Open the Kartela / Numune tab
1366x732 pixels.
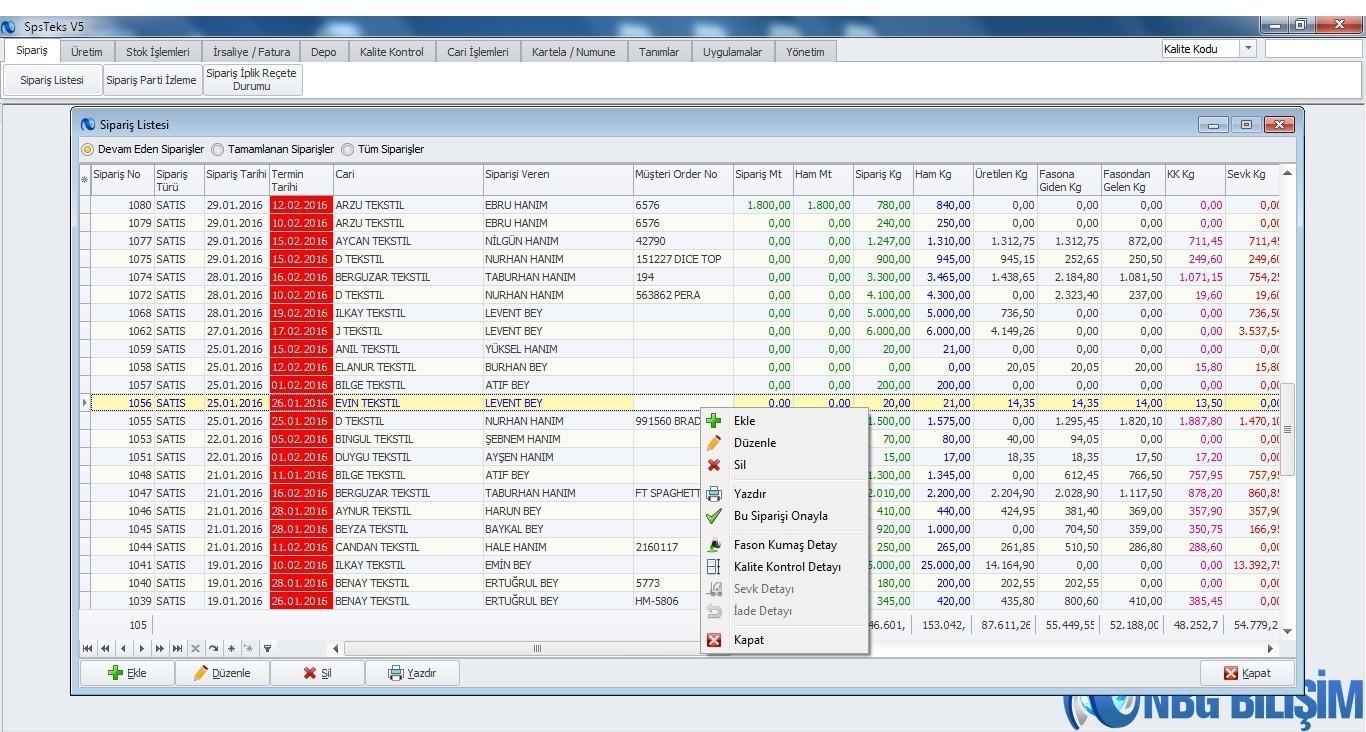point(573,52)
